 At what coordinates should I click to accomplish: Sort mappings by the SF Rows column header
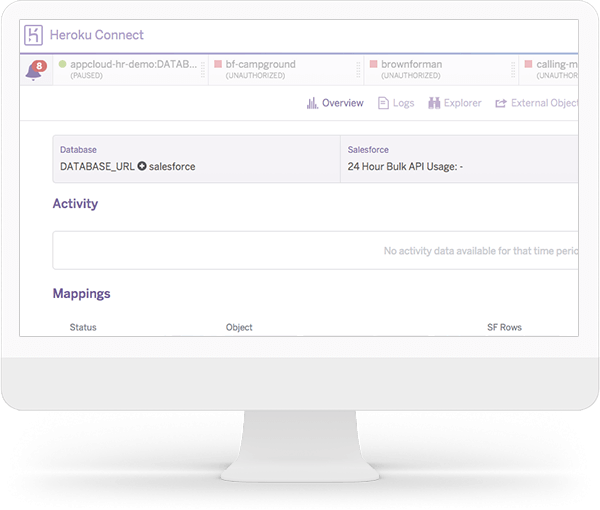504,327
